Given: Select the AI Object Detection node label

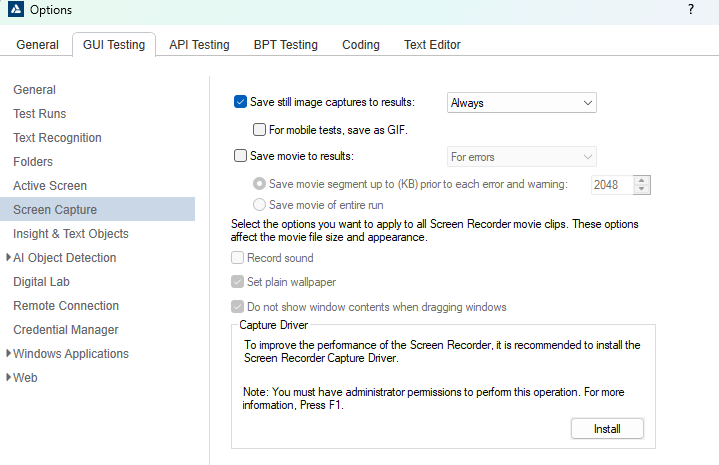Looking at the screenshot, I should click(x=65, y=258).
